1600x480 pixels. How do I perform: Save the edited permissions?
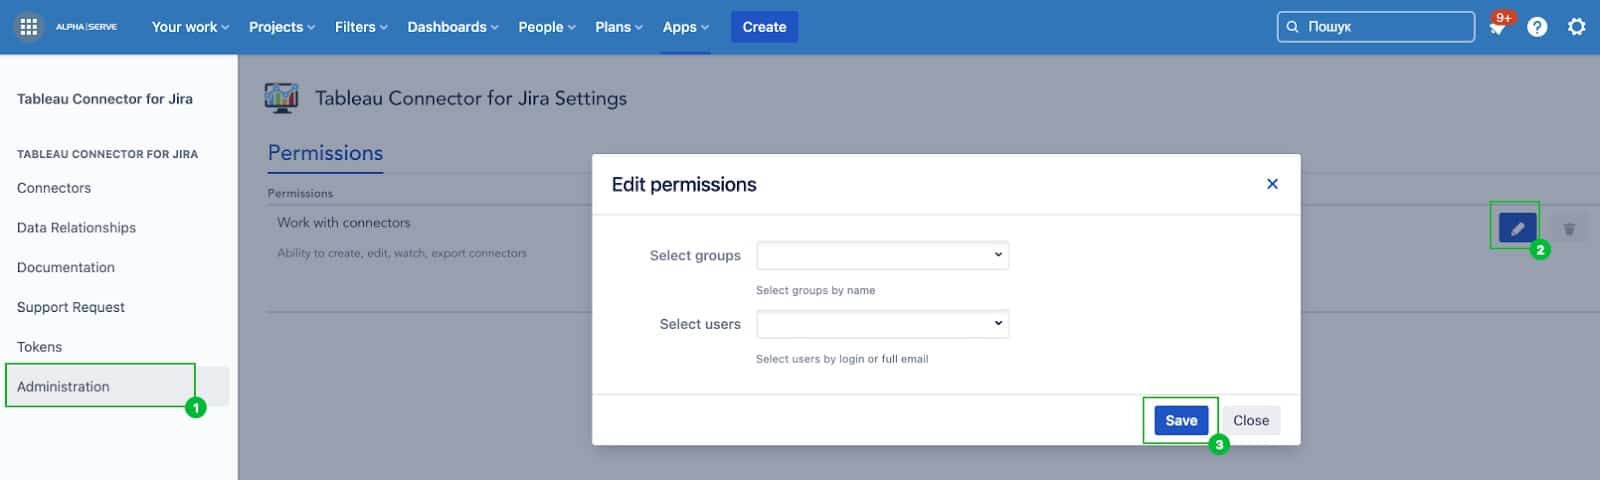click(1181, 420)
